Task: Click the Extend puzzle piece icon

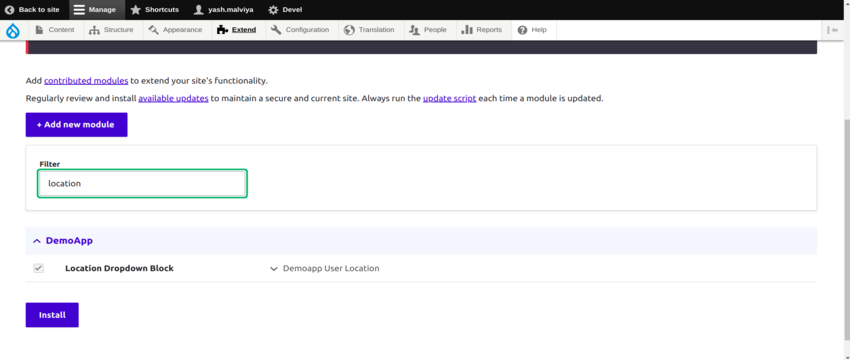Action: point(222,30)
